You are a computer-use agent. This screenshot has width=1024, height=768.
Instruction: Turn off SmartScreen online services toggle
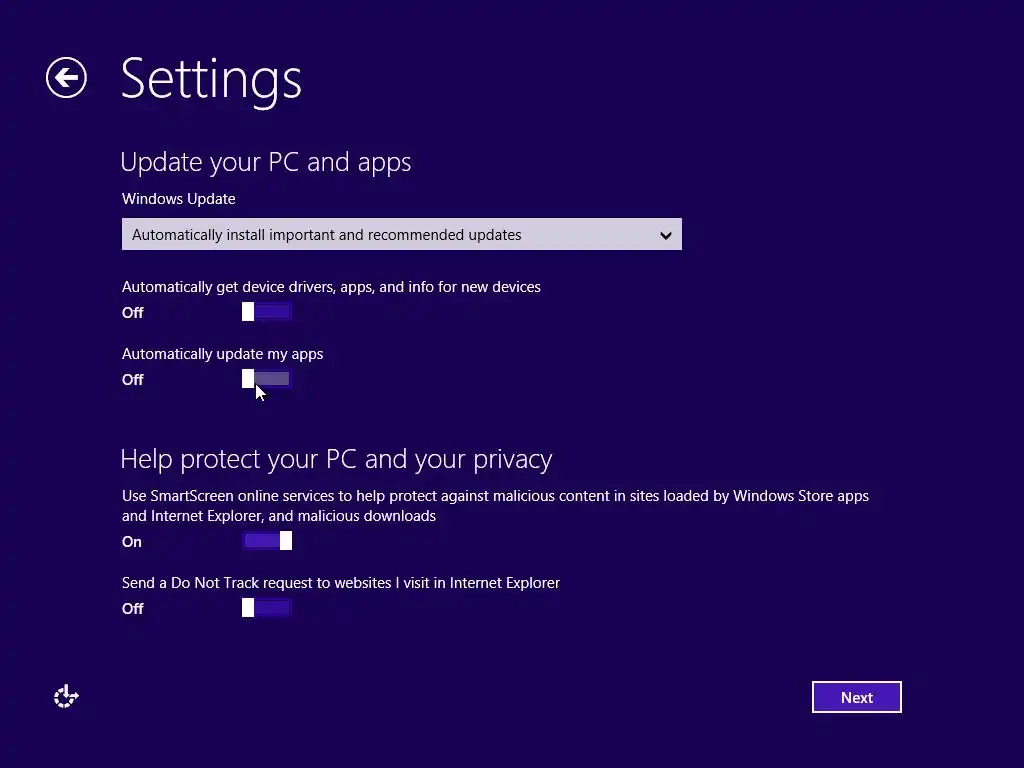tap(266, 541)
